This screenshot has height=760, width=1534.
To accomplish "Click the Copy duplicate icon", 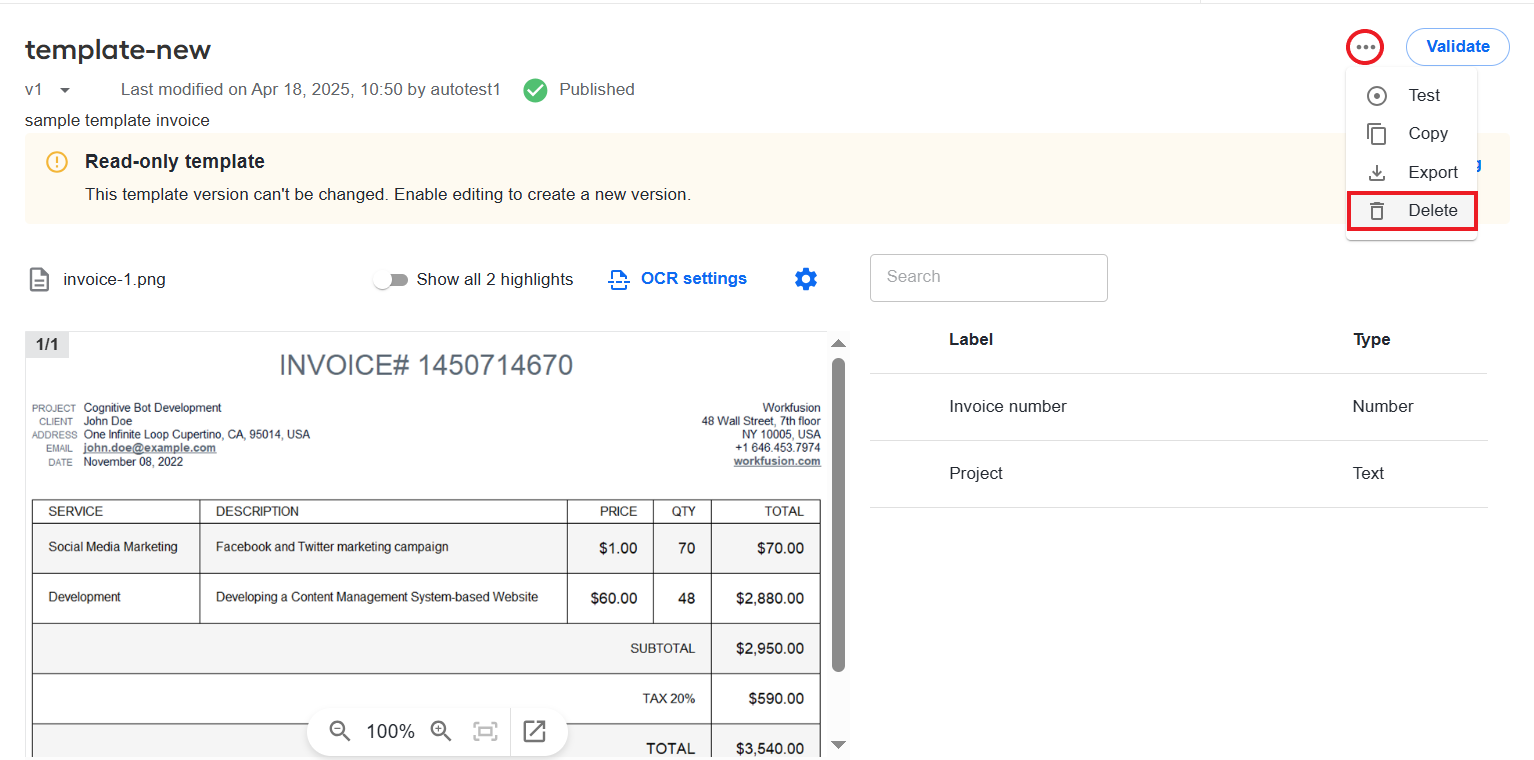I will [x=1377, y=134].
